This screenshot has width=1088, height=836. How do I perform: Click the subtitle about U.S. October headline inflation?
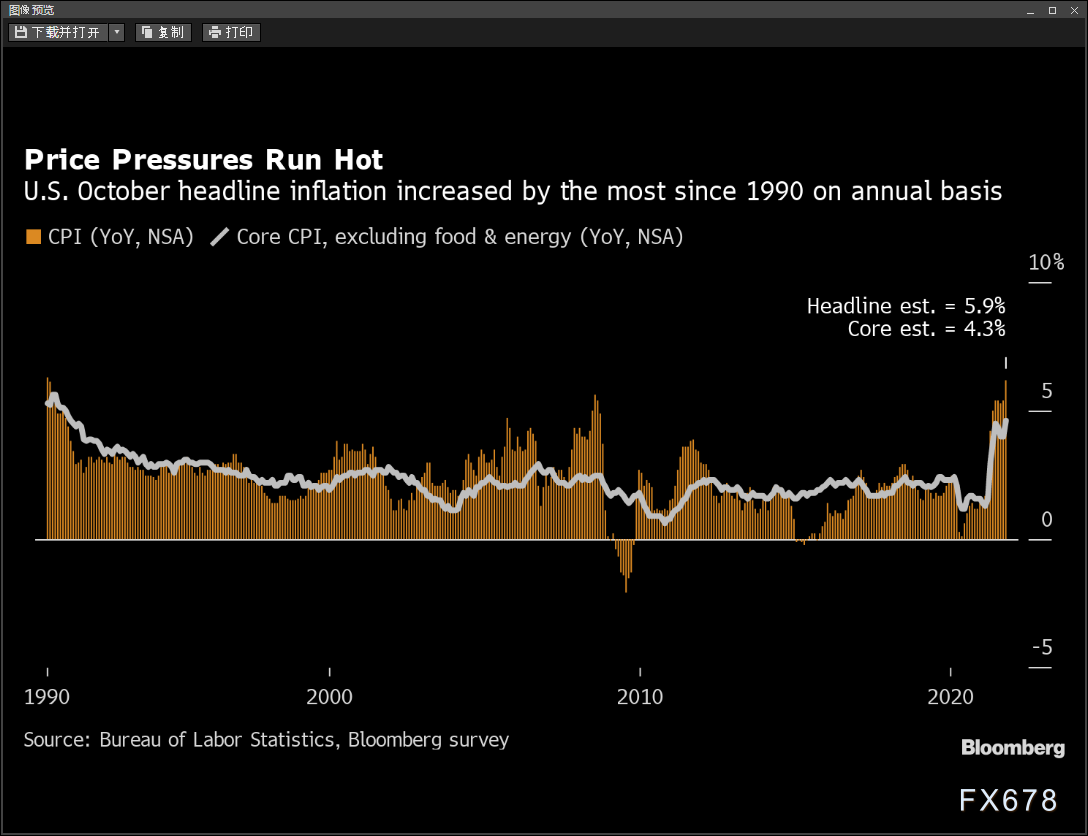pos(513,191)
